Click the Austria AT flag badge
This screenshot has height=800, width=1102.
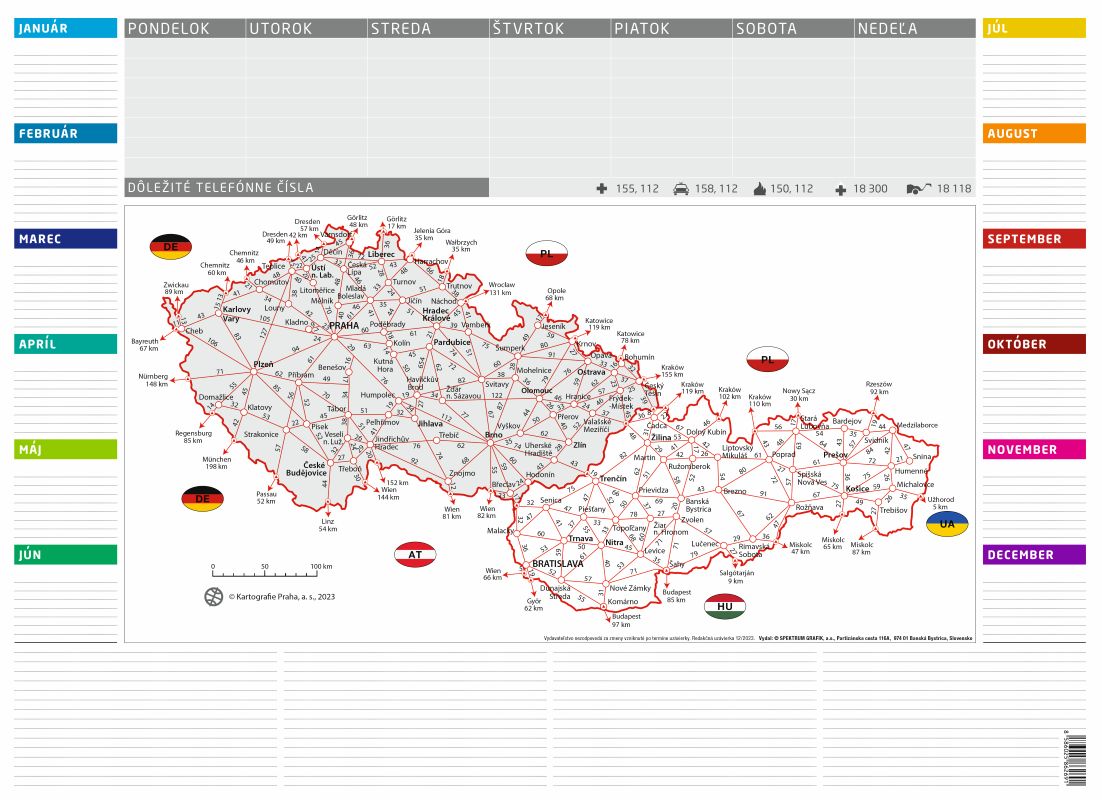415,555
